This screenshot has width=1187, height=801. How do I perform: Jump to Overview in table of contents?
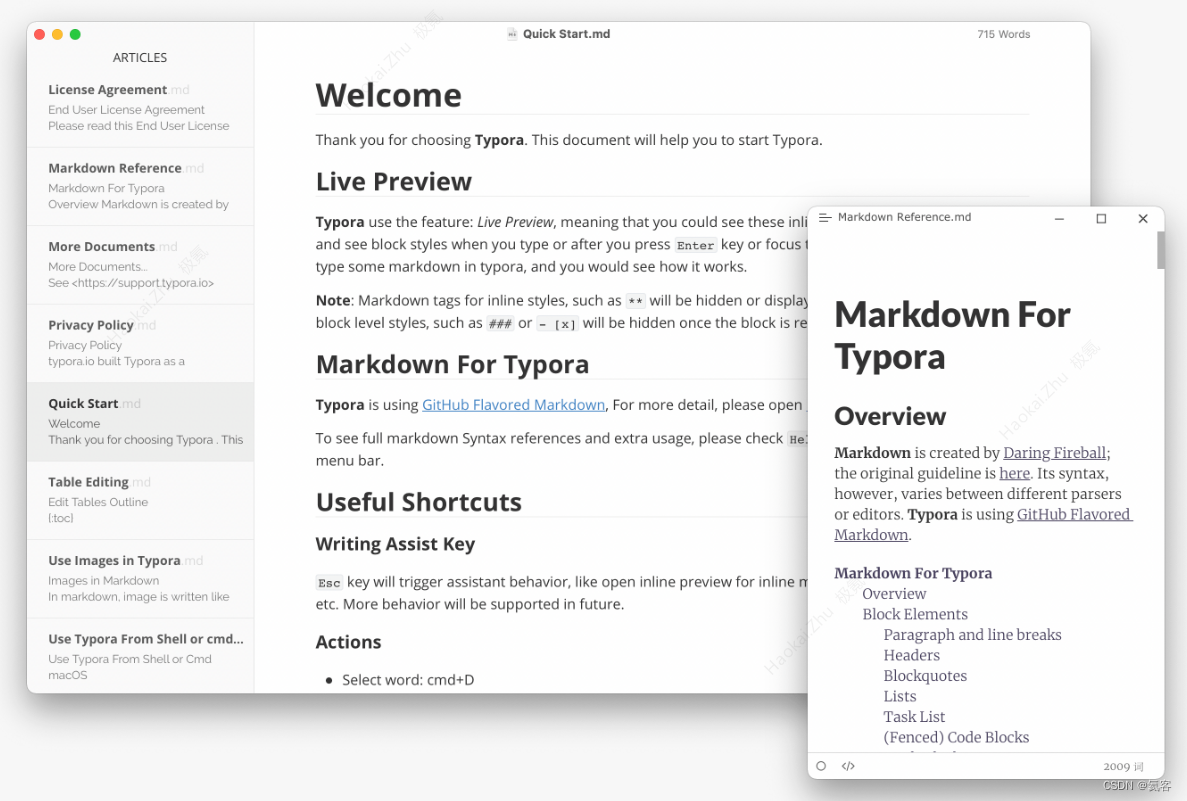pyautogui.click(x=894, y=594)
